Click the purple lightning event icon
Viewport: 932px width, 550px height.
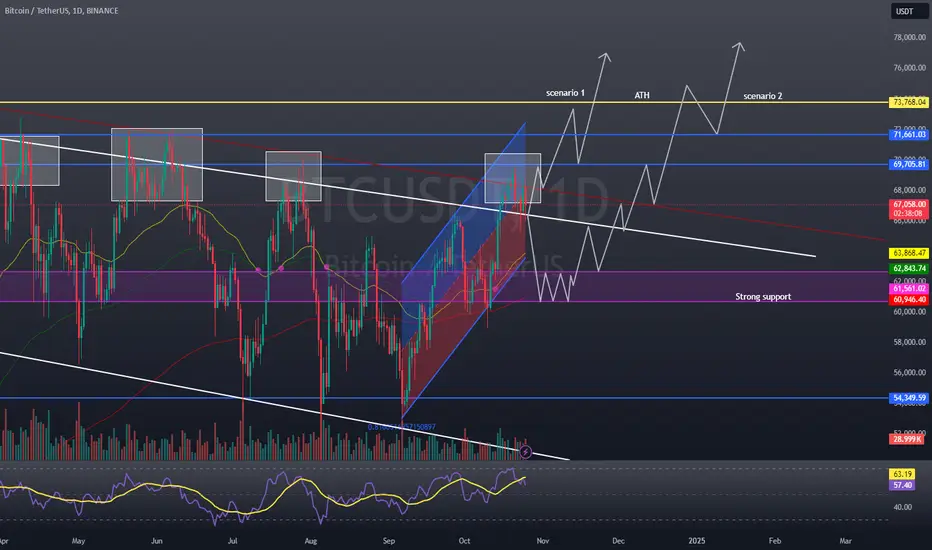coord(525,452)
